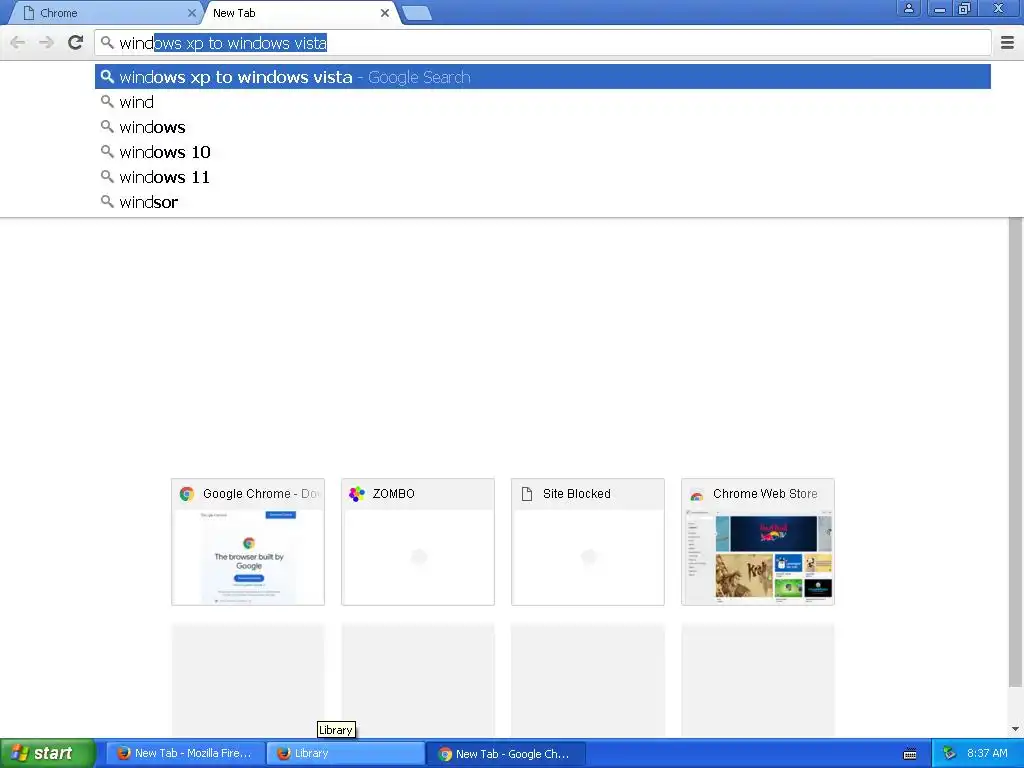Switch to the Chrome tab
The width and height of the screenshot is (1024, 768).
[104, 13]
